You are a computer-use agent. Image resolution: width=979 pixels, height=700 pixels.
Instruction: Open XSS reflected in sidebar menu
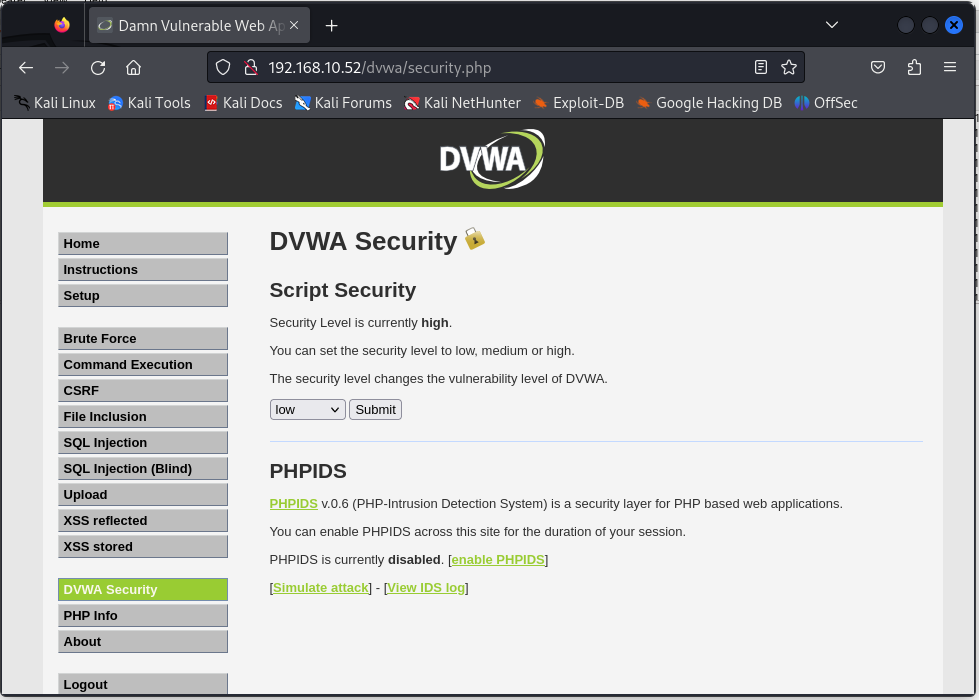click(x=143, y=521)
